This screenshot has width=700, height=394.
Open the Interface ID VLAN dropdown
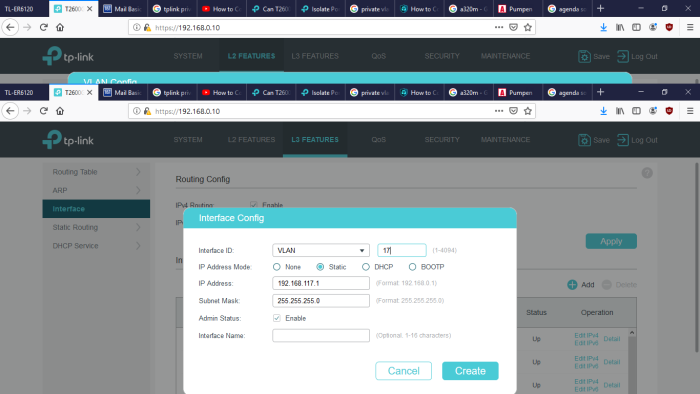tap(321, 250)
